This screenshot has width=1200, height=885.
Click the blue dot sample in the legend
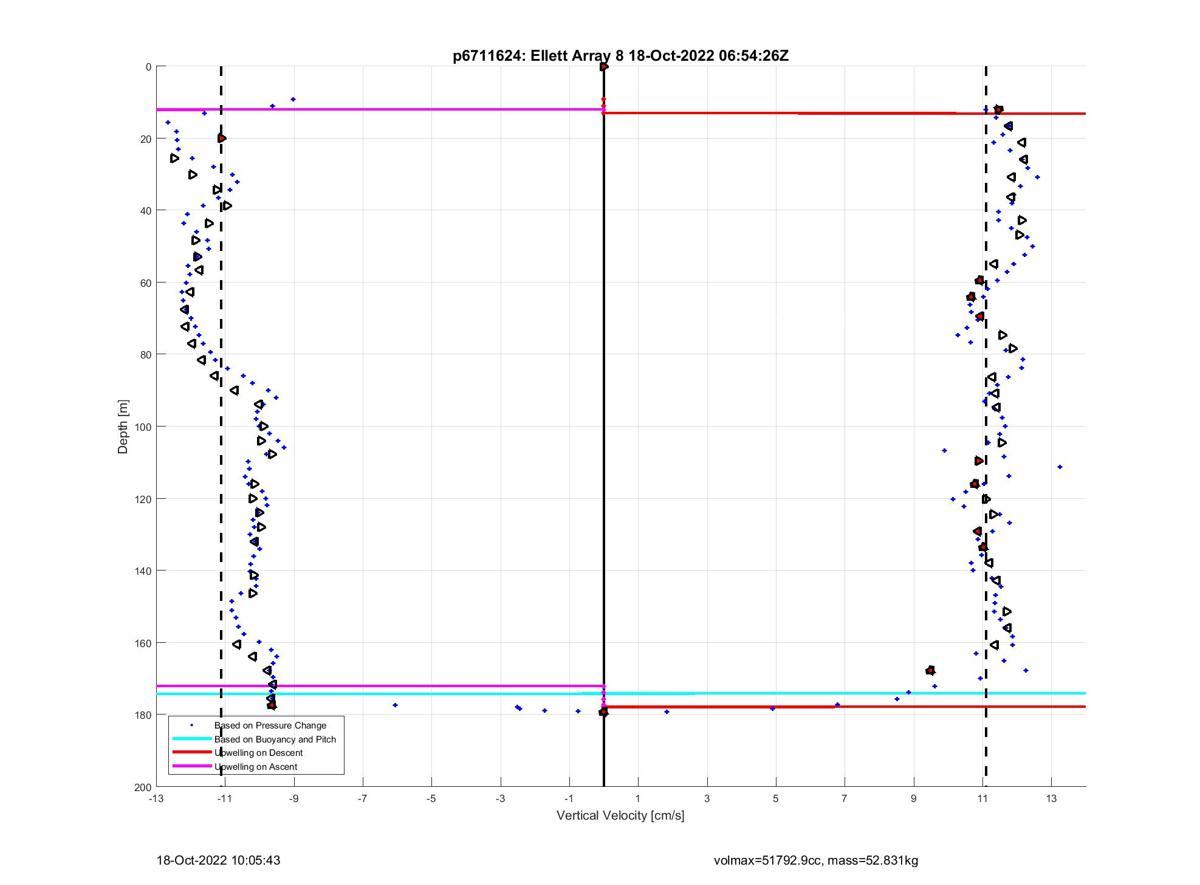[x=191, y=724]
